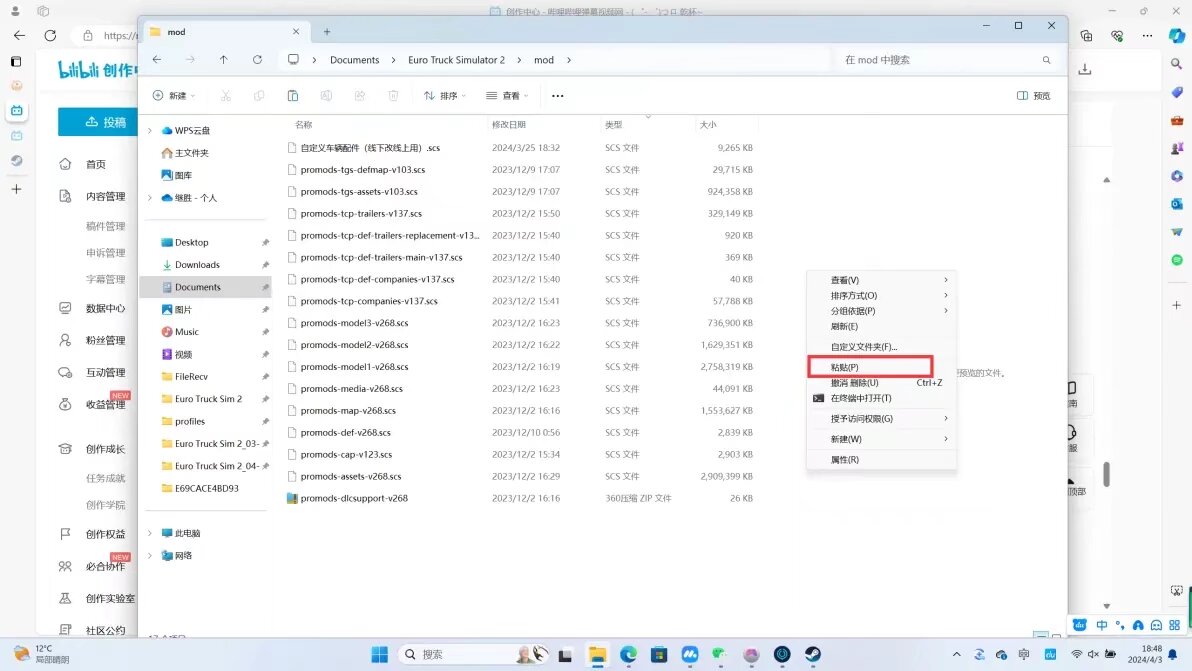Image resolution: width=1192 pixels, height=671 pixels.
Task: Open the new item dropdown
Action: coord(174,96)
